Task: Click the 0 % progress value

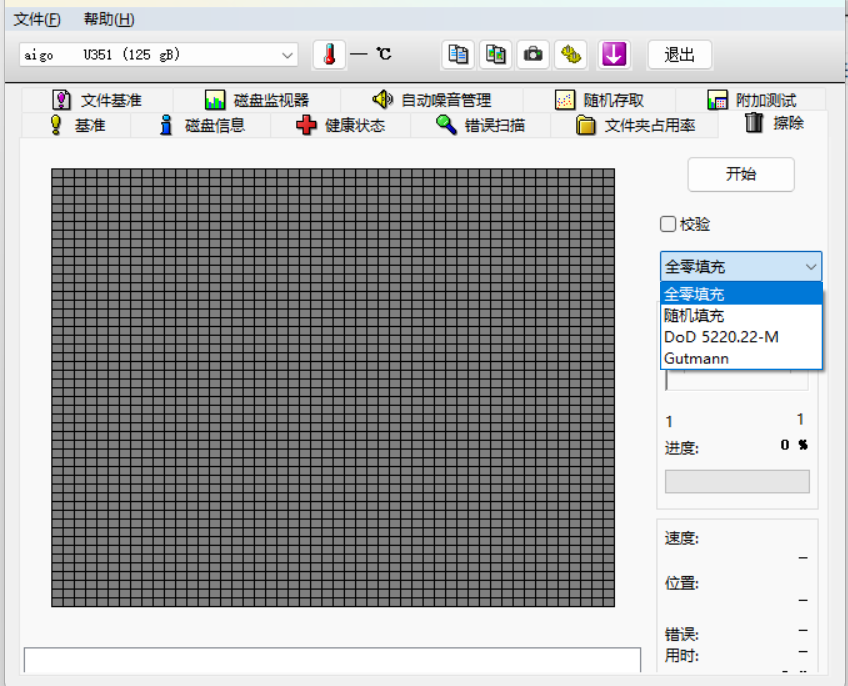Action: [x=794, y=445]
